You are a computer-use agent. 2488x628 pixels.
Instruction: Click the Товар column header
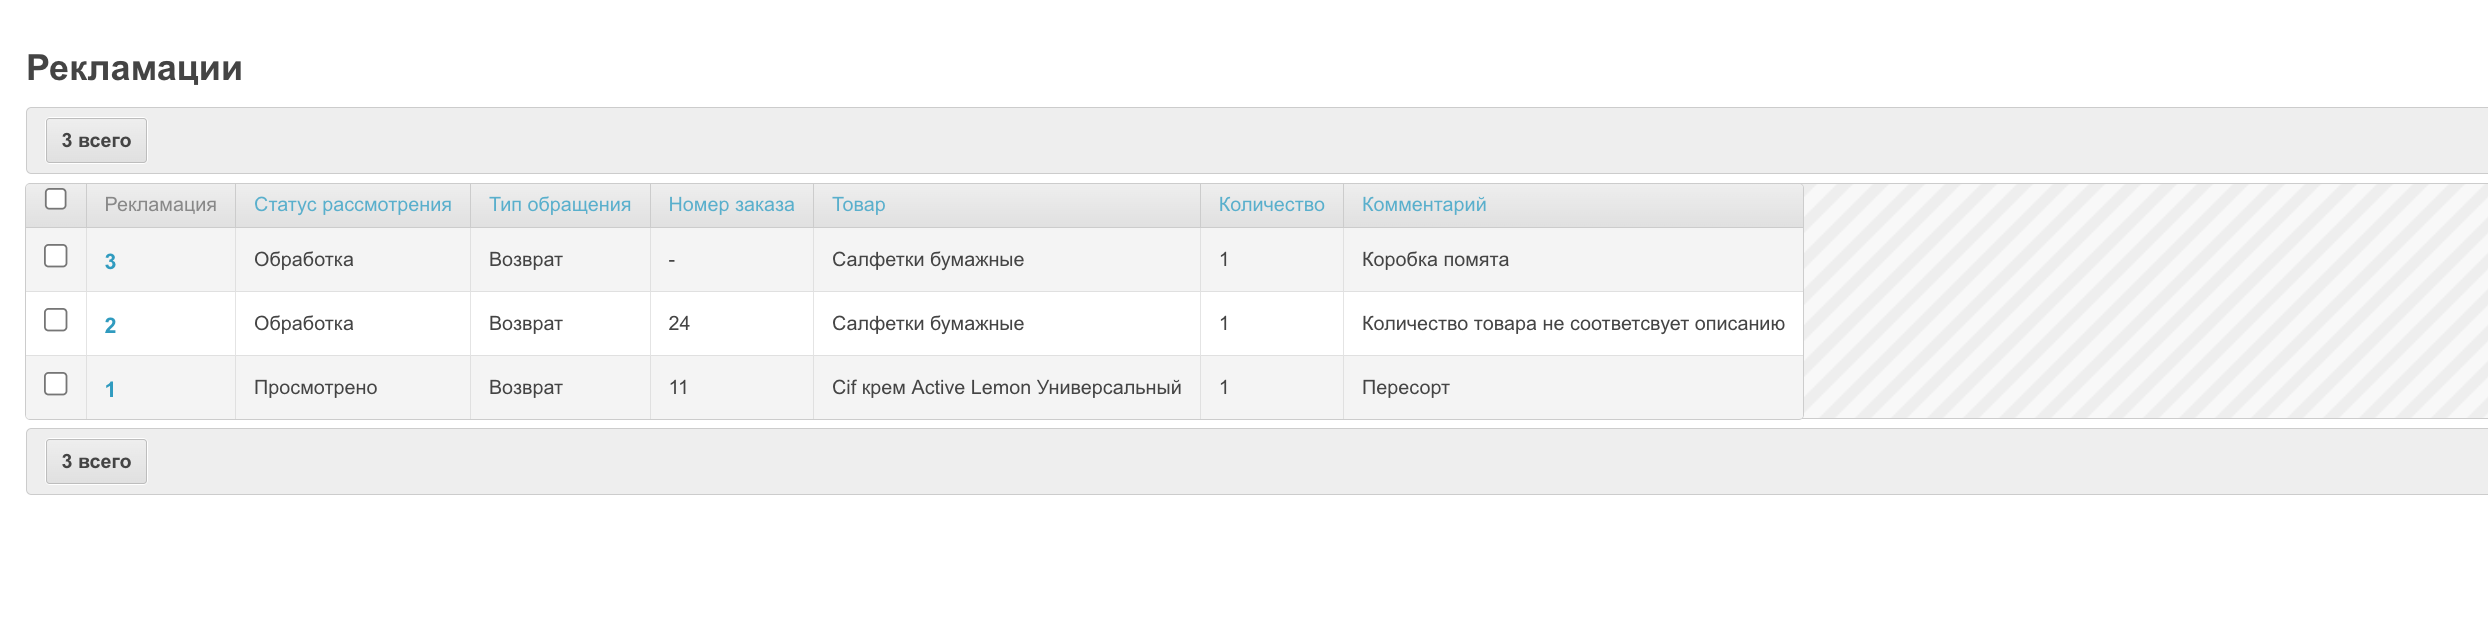click(858, 205)
